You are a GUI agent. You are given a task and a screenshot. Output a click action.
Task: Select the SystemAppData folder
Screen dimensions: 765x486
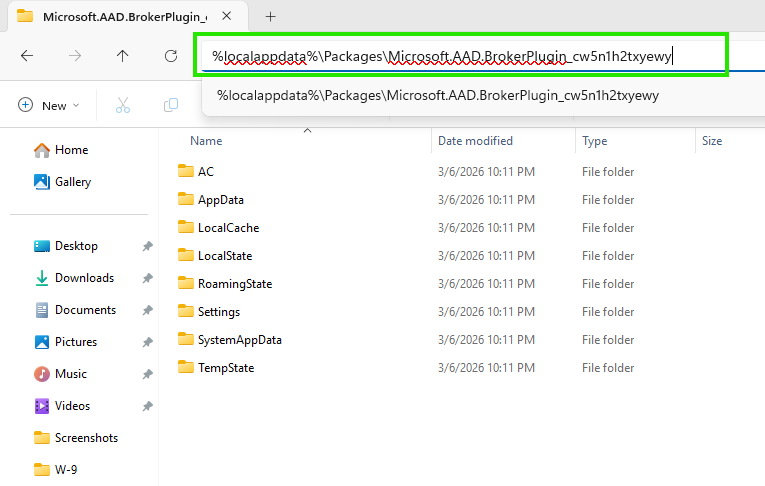coord(240,340)
